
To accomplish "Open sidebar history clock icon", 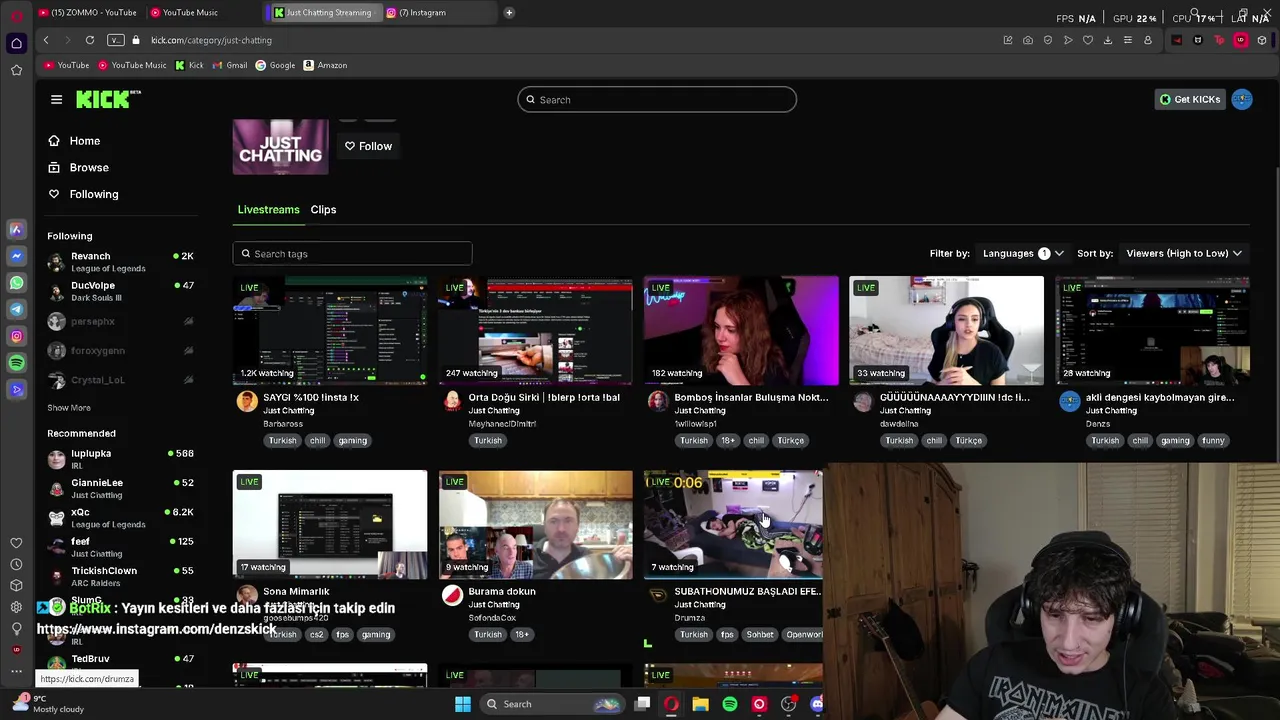I will point(16,564).
